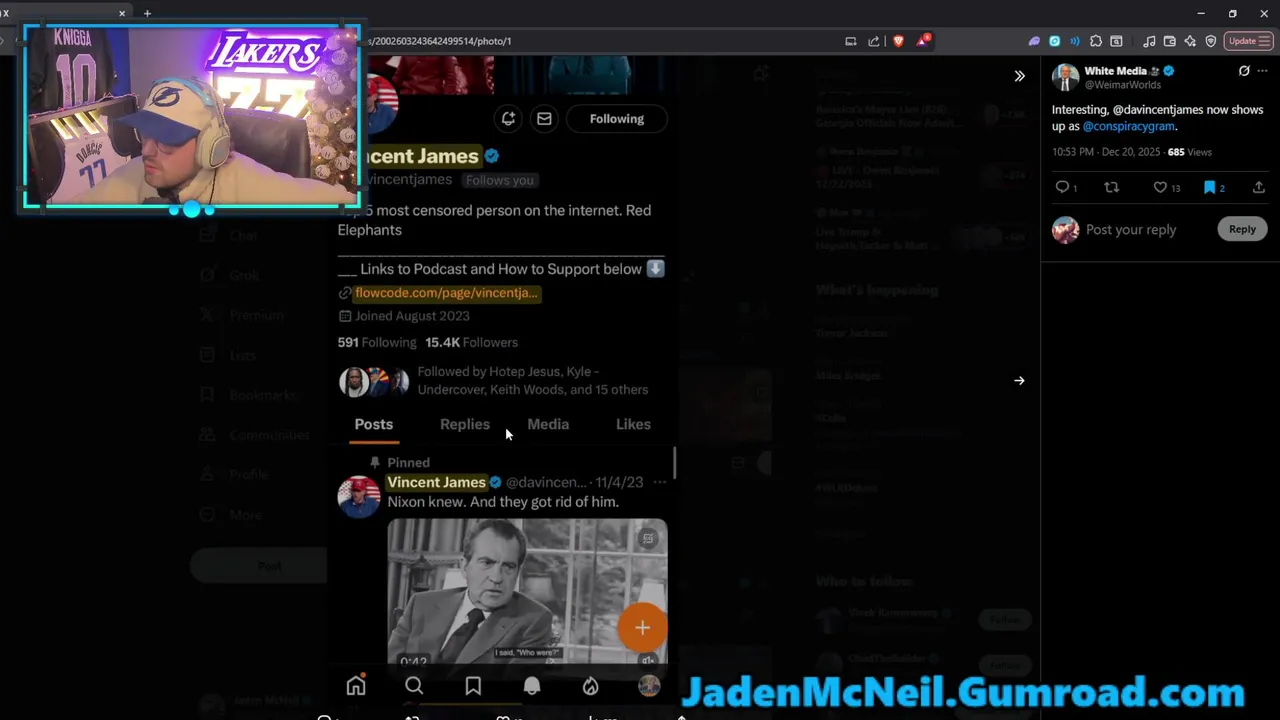
Task: Open the Brave Rewards triangle icon
Action: (x=923, y=41)
